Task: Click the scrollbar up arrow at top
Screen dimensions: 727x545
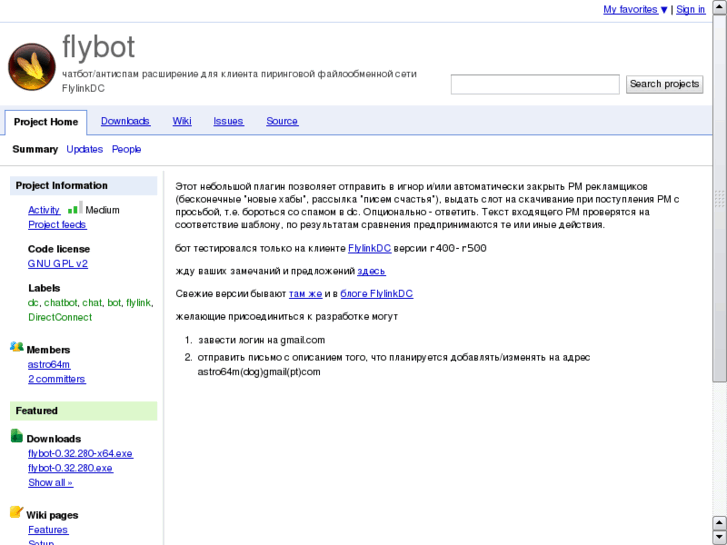Action: (719, 8)
